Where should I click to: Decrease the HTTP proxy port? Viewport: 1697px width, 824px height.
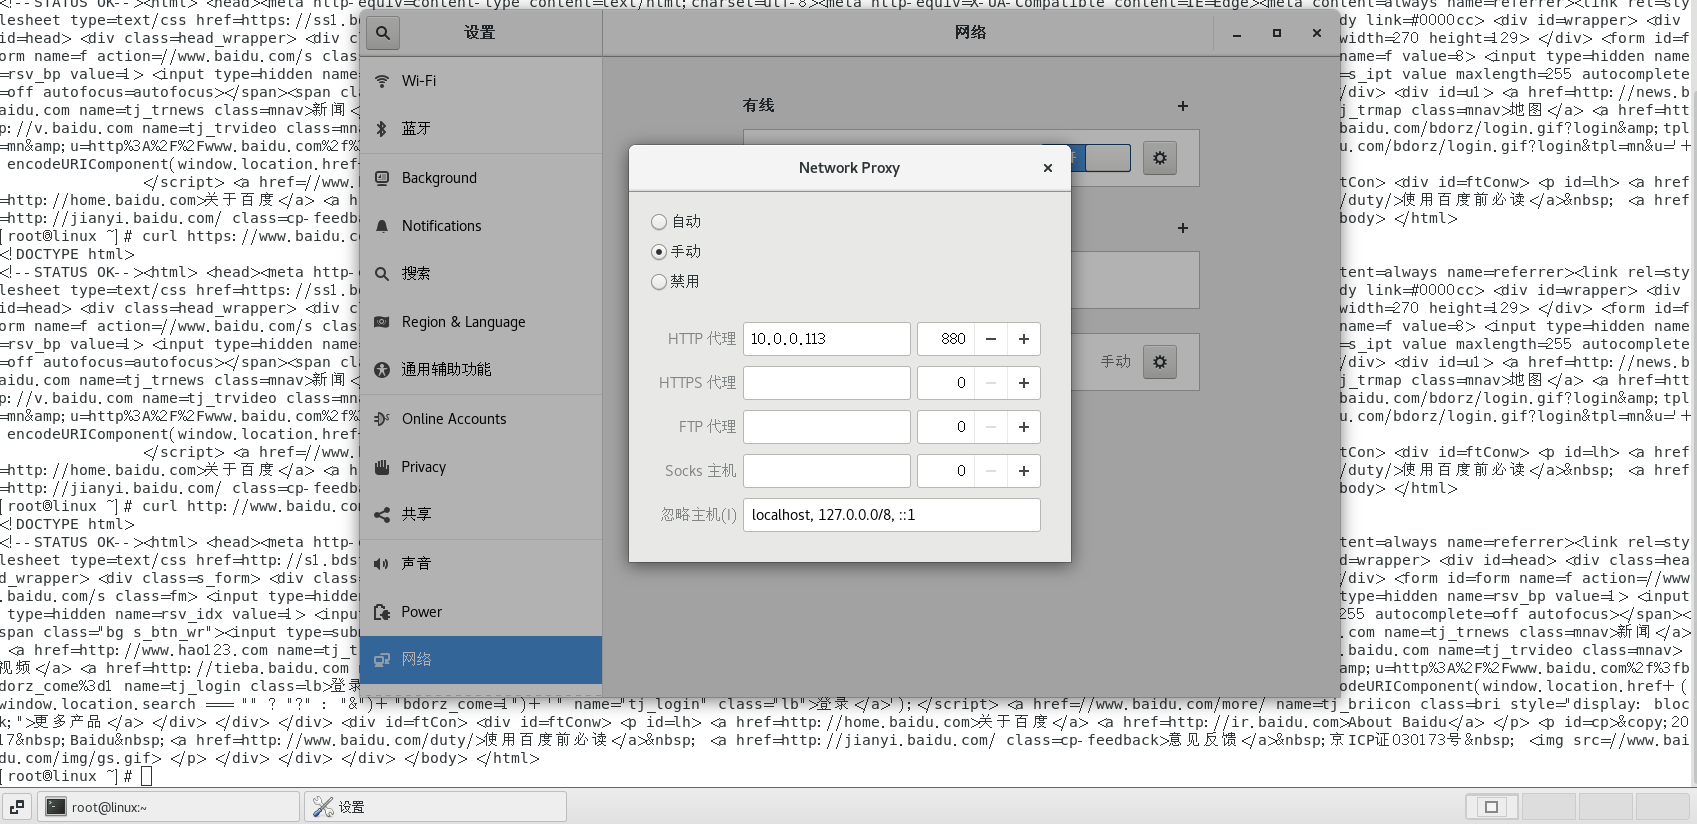point(990,339)
